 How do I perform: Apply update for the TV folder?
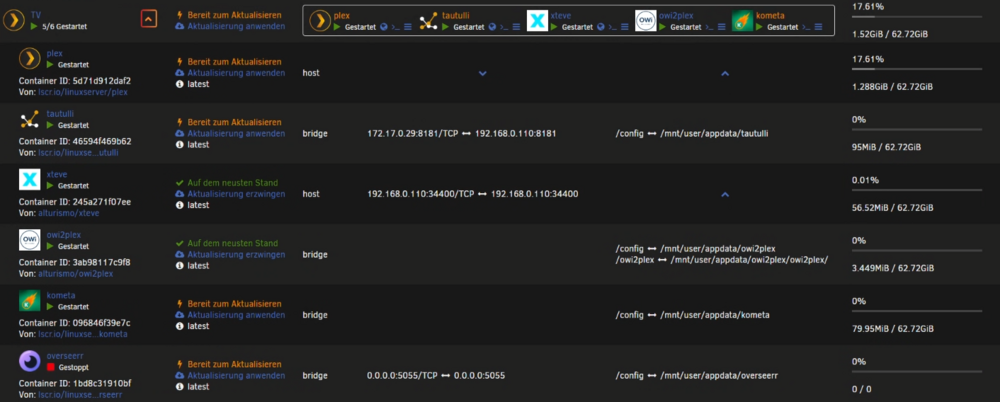point(236,27)
